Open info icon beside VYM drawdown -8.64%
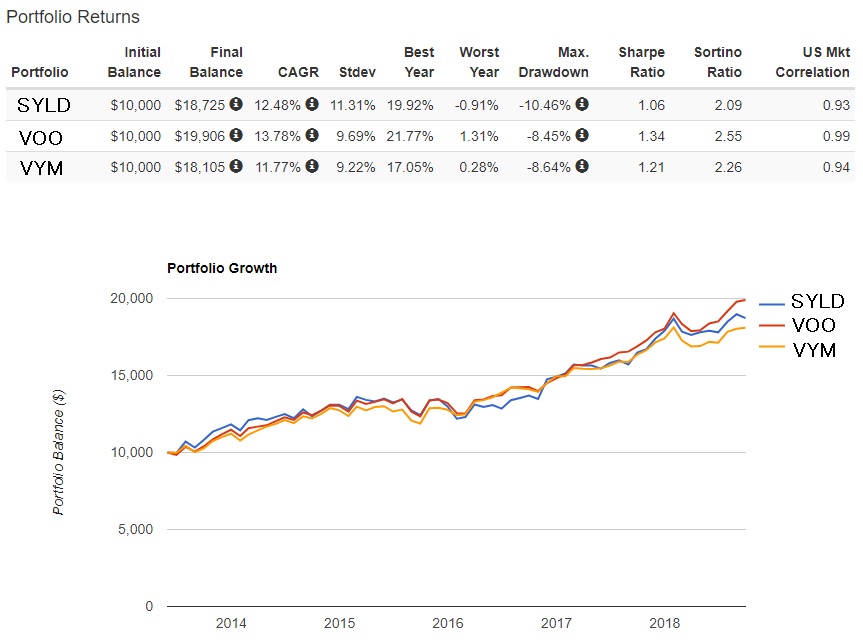This screenshot has height=643, width=863. [x=582, y=167]
